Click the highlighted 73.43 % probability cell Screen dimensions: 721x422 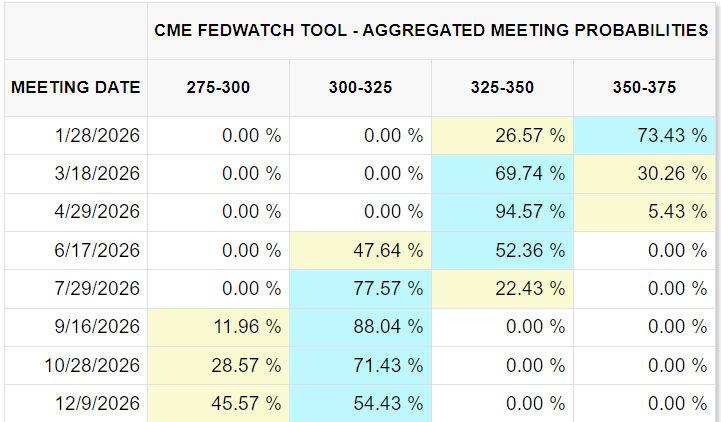[644, 136]
